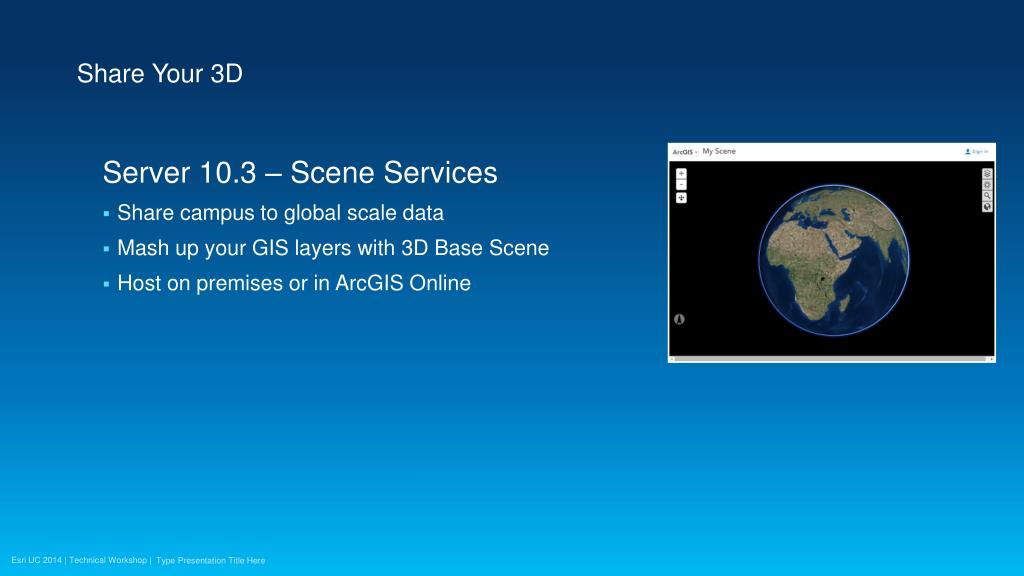Click Type Presentation Title Here footer

point(210,560)
